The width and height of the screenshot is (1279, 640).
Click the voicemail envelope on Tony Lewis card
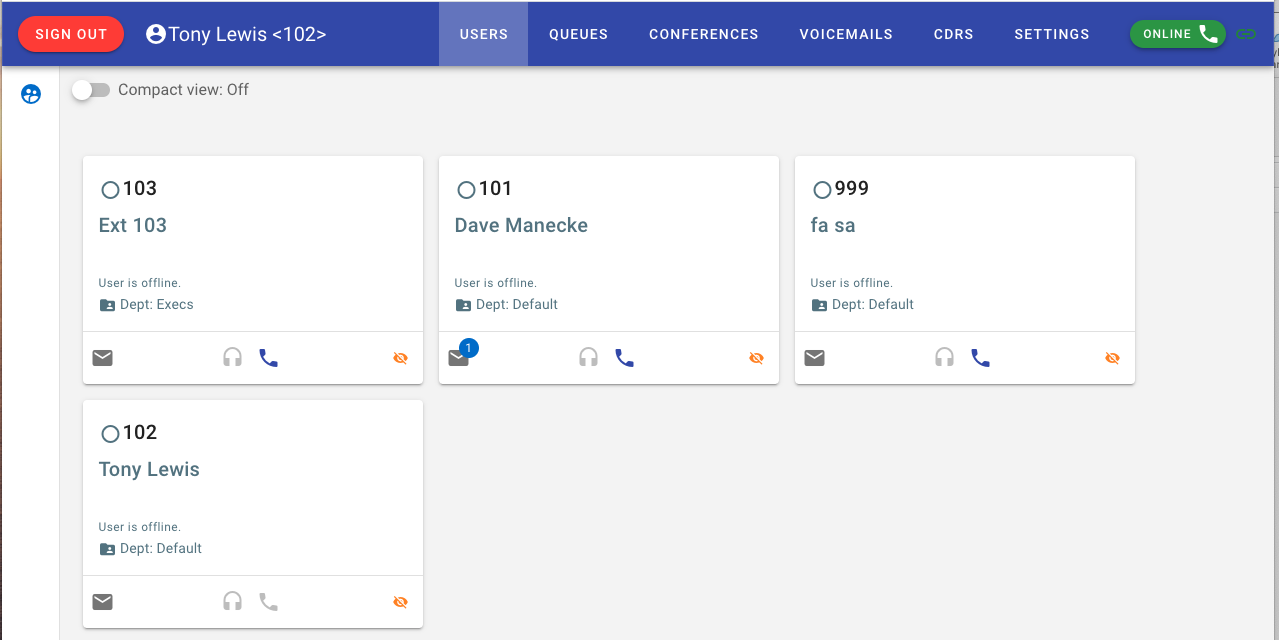point(103,602)
